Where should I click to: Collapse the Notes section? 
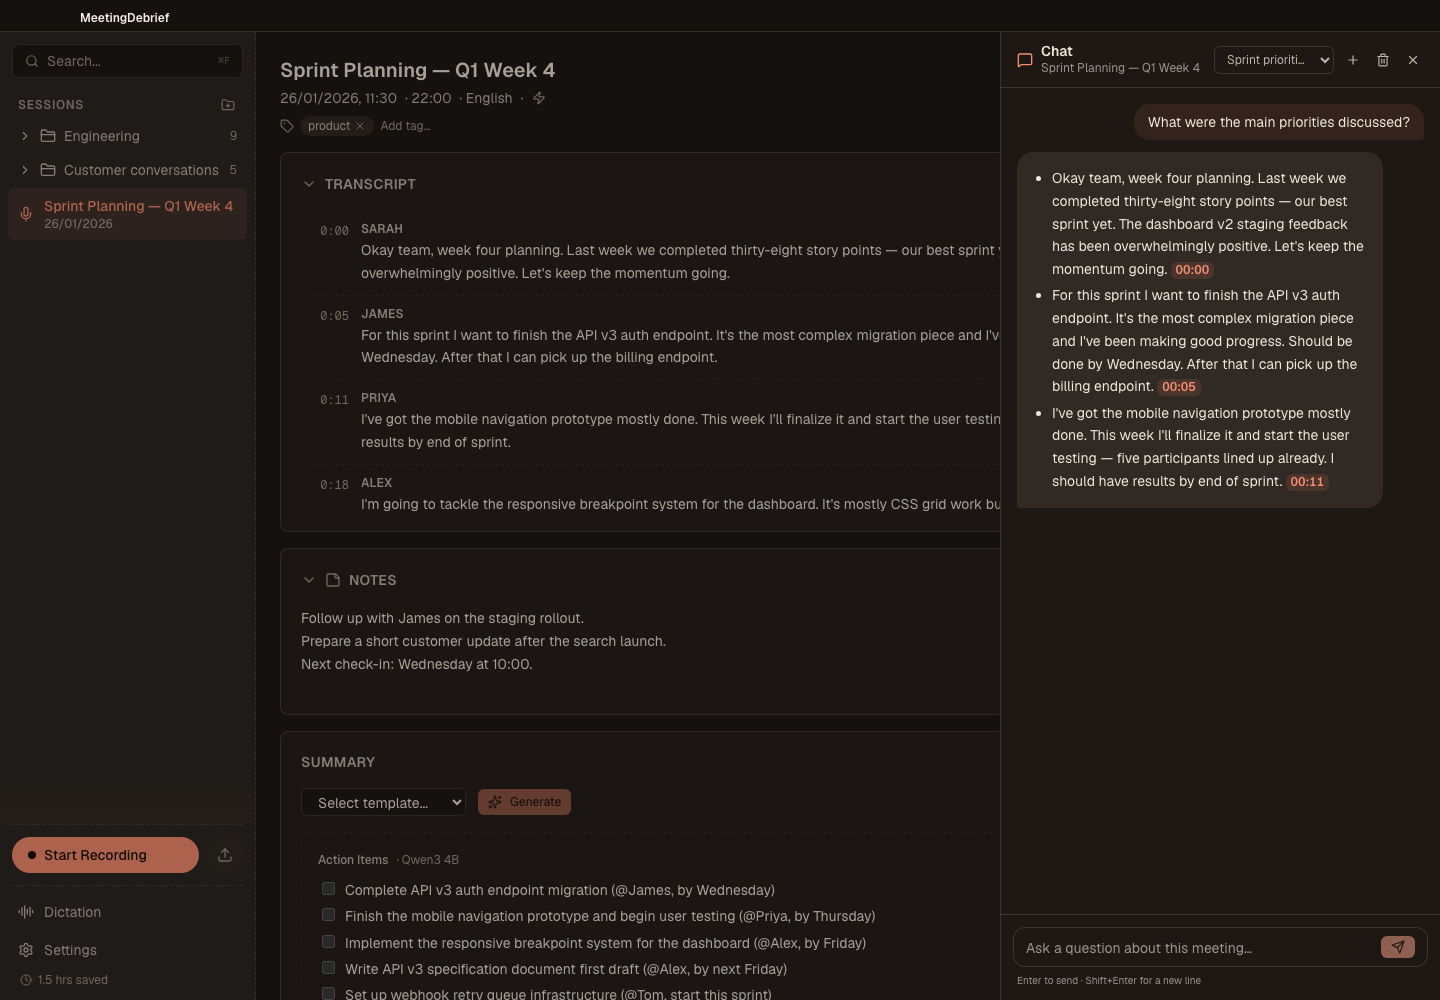(309, 580)
